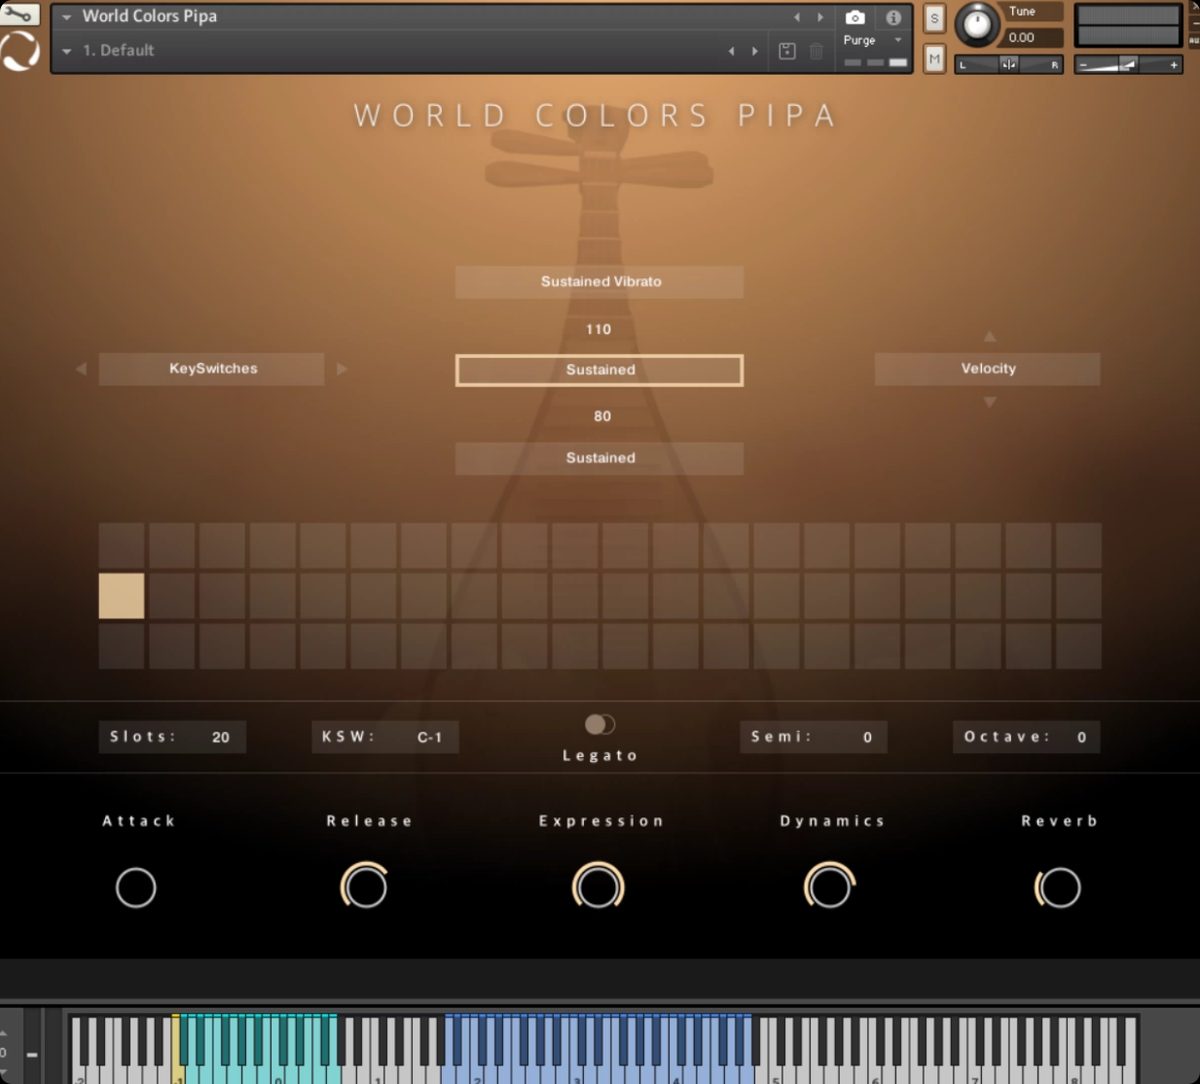
Task: Click left arrow next to KeySwitches
Action: tap(81, 369)
